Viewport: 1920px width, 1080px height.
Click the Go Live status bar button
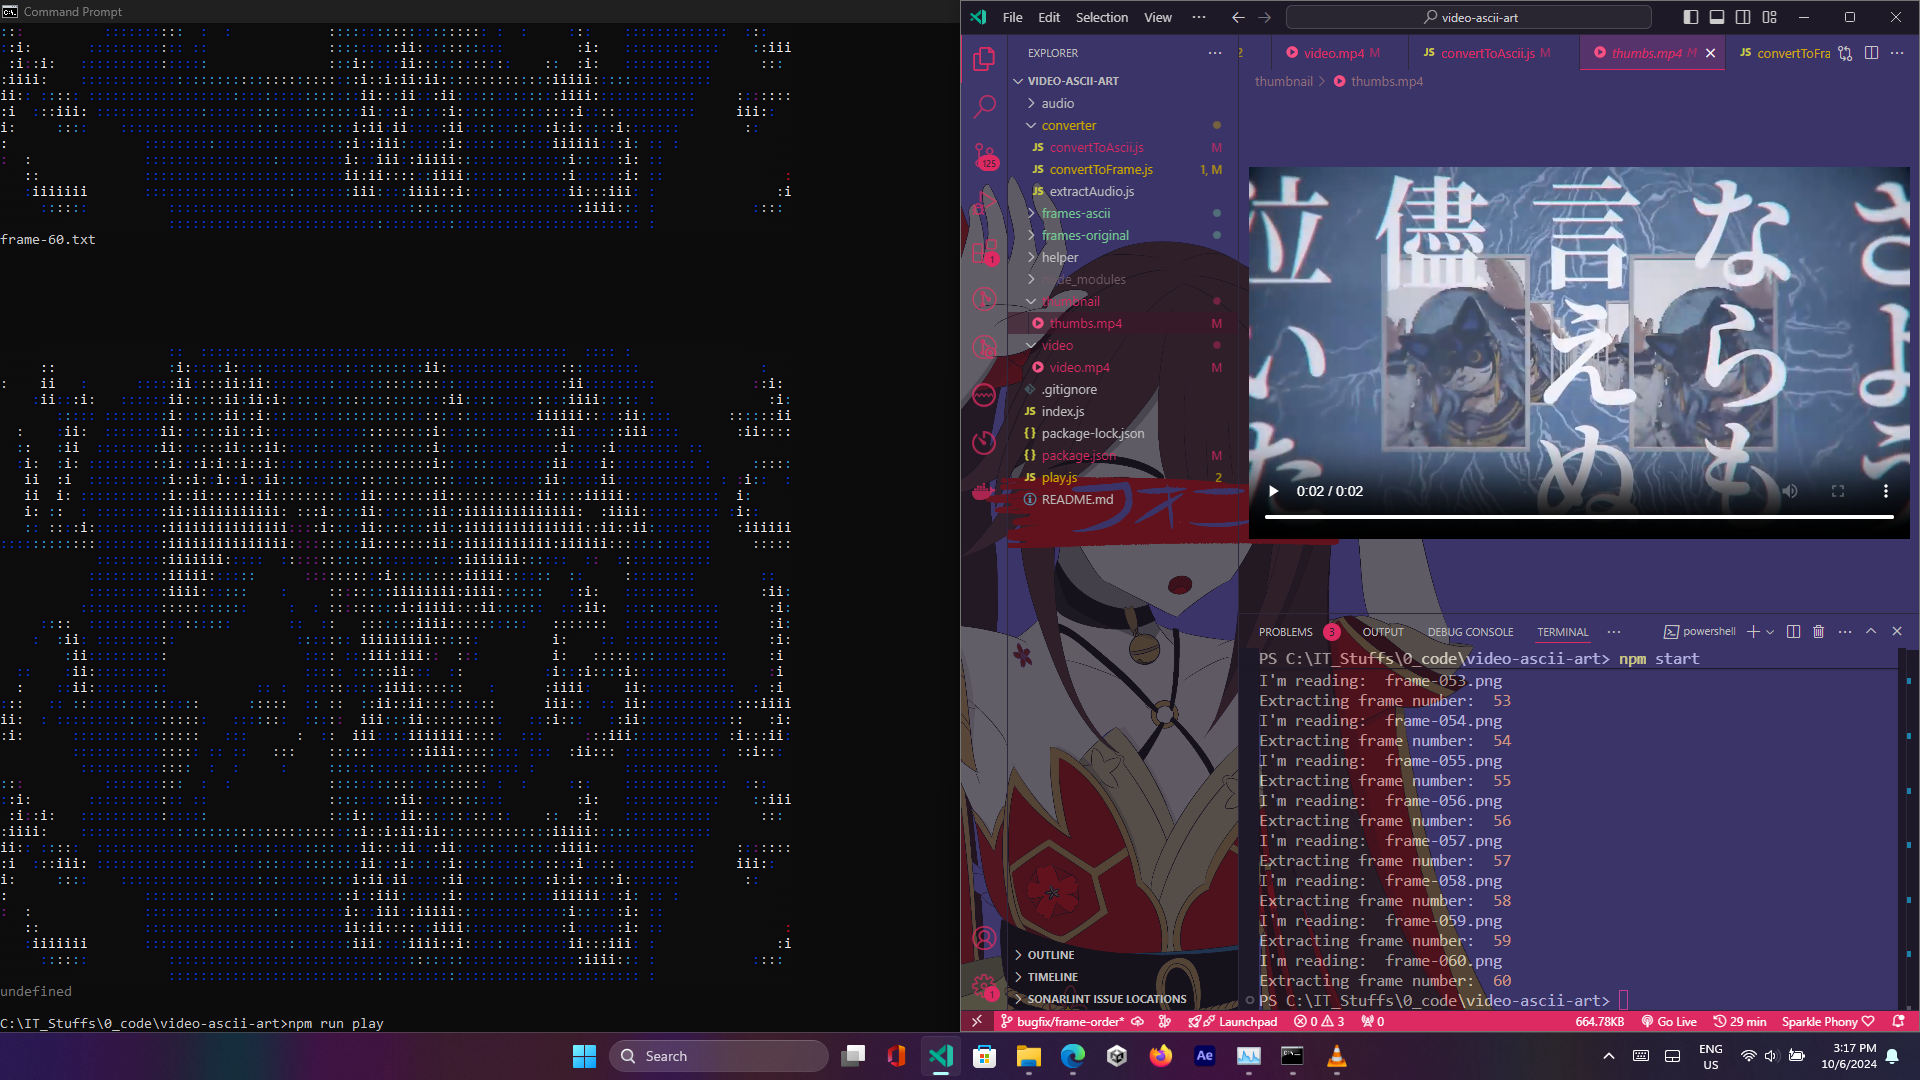pyautogui.click(x=1668, y=1022)
